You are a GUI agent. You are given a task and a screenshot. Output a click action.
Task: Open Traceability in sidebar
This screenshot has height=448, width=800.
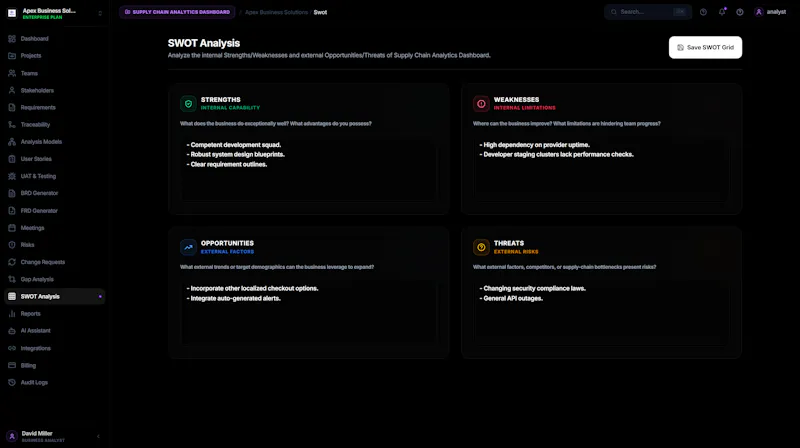click(x=55, y=125)
